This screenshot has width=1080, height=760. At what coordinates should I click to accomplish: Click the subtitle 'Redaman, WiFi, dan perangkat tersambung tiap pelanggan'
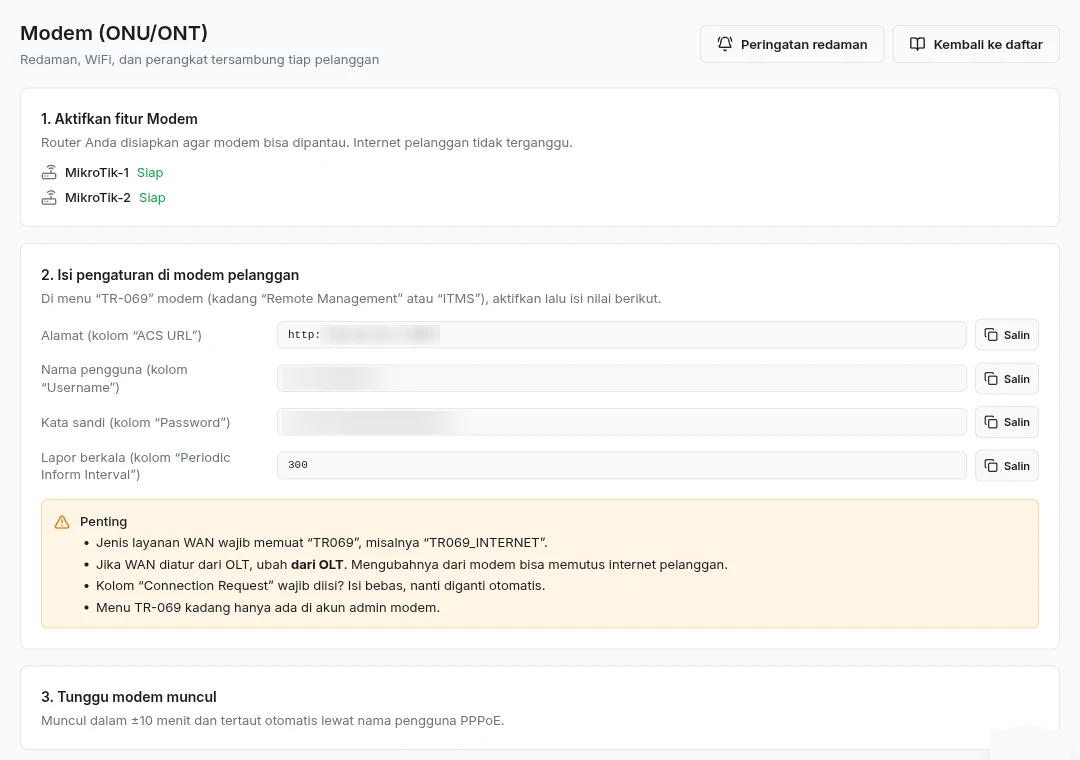[200, 59]
